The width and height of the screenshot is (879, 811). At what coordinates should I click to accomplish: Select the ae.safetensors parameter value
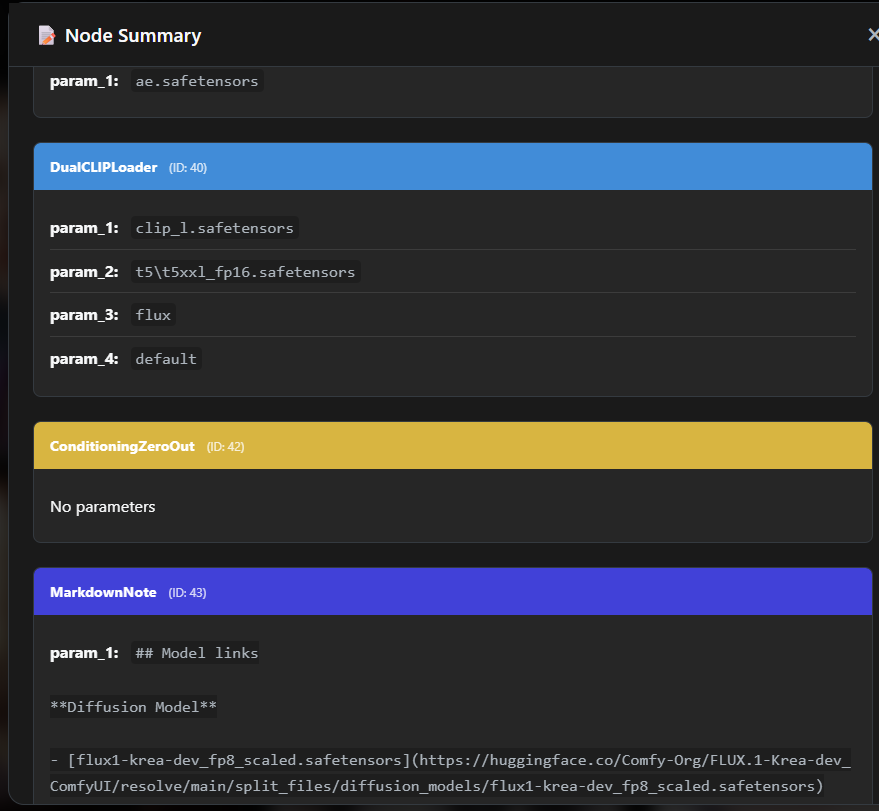point(196,80)
